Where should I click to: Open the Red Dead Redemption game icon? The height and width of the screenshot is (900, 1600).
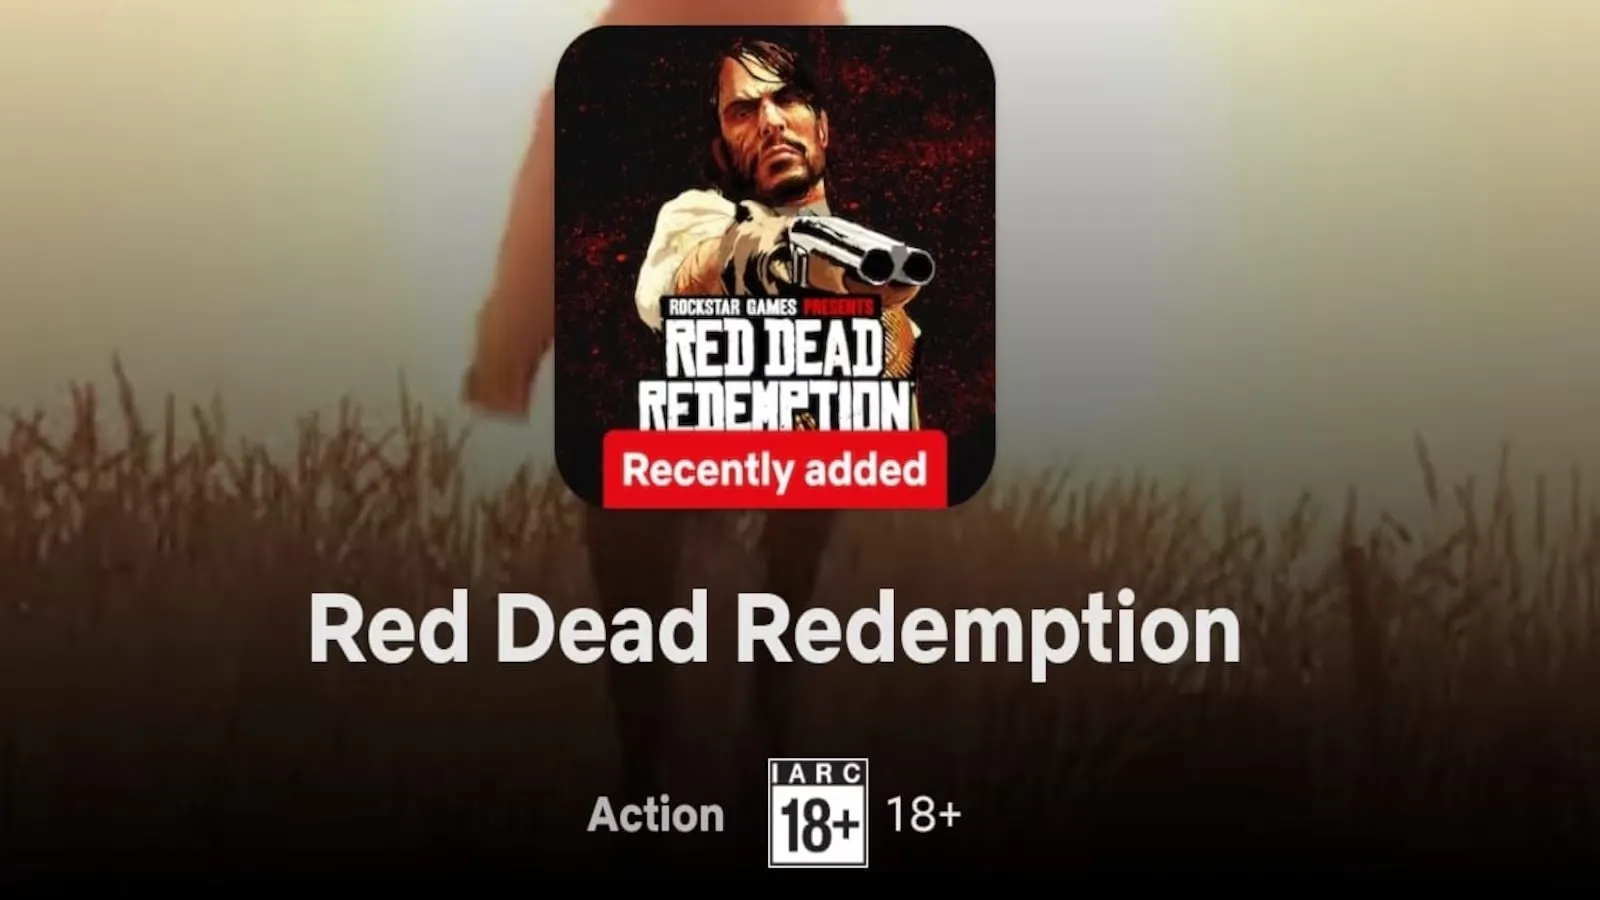[x=775, y=266]
